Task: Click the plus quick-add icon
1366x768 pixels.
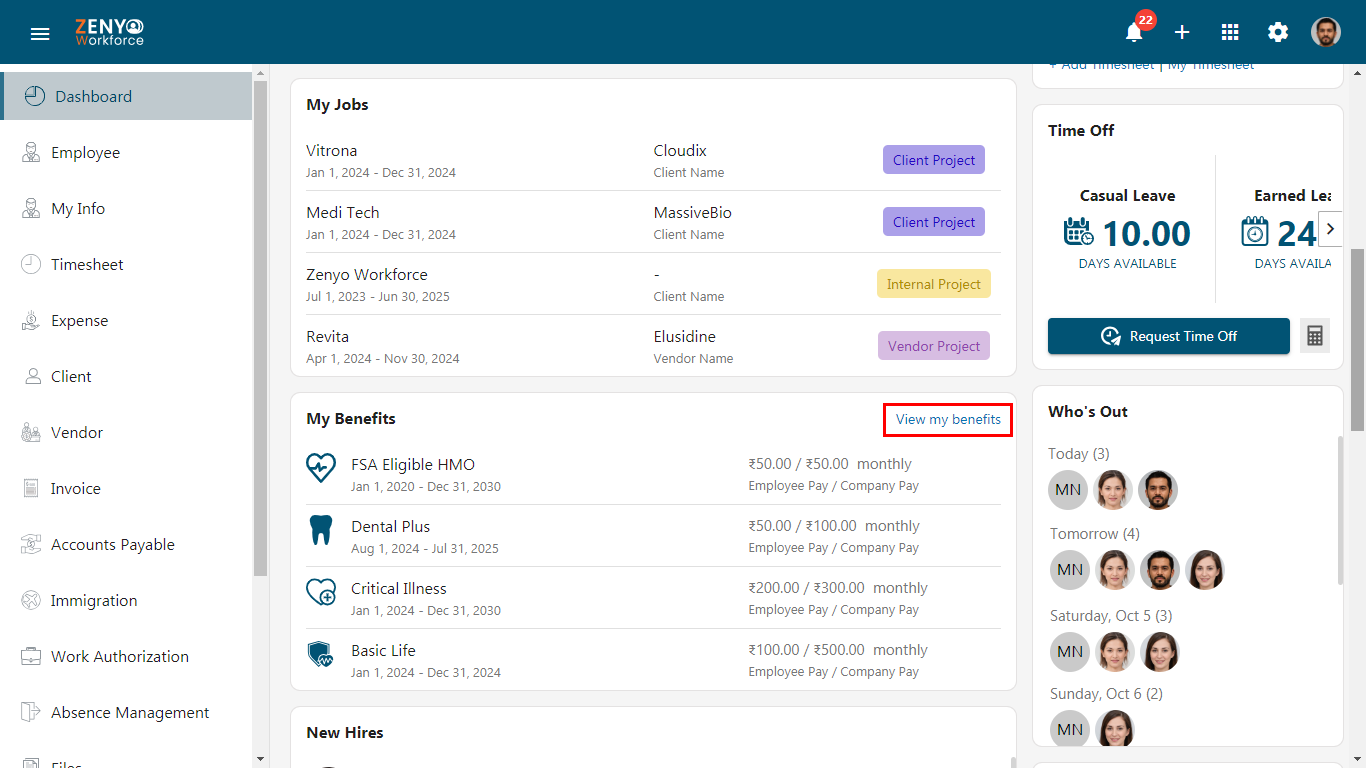Action: (x=1182, y=32)
